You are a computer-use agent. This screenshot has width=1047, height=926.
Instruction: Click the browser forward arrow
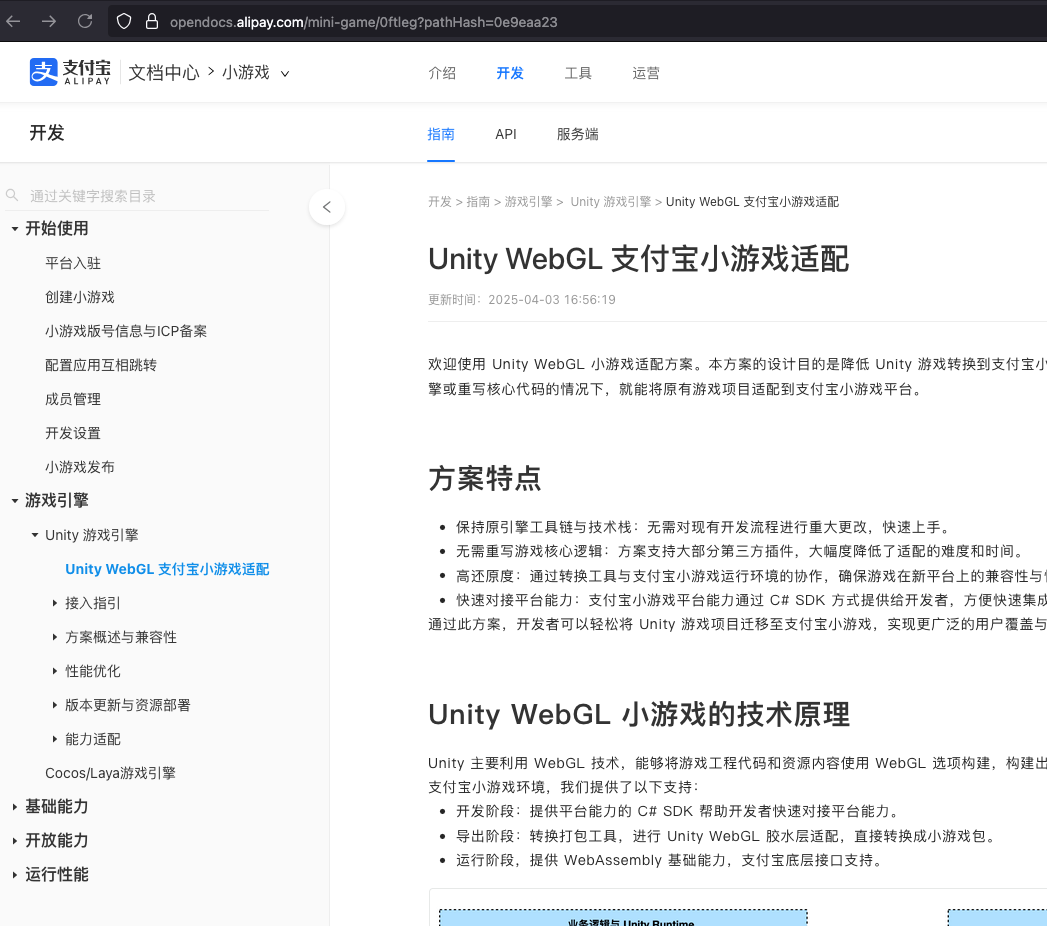coord(49,21)
